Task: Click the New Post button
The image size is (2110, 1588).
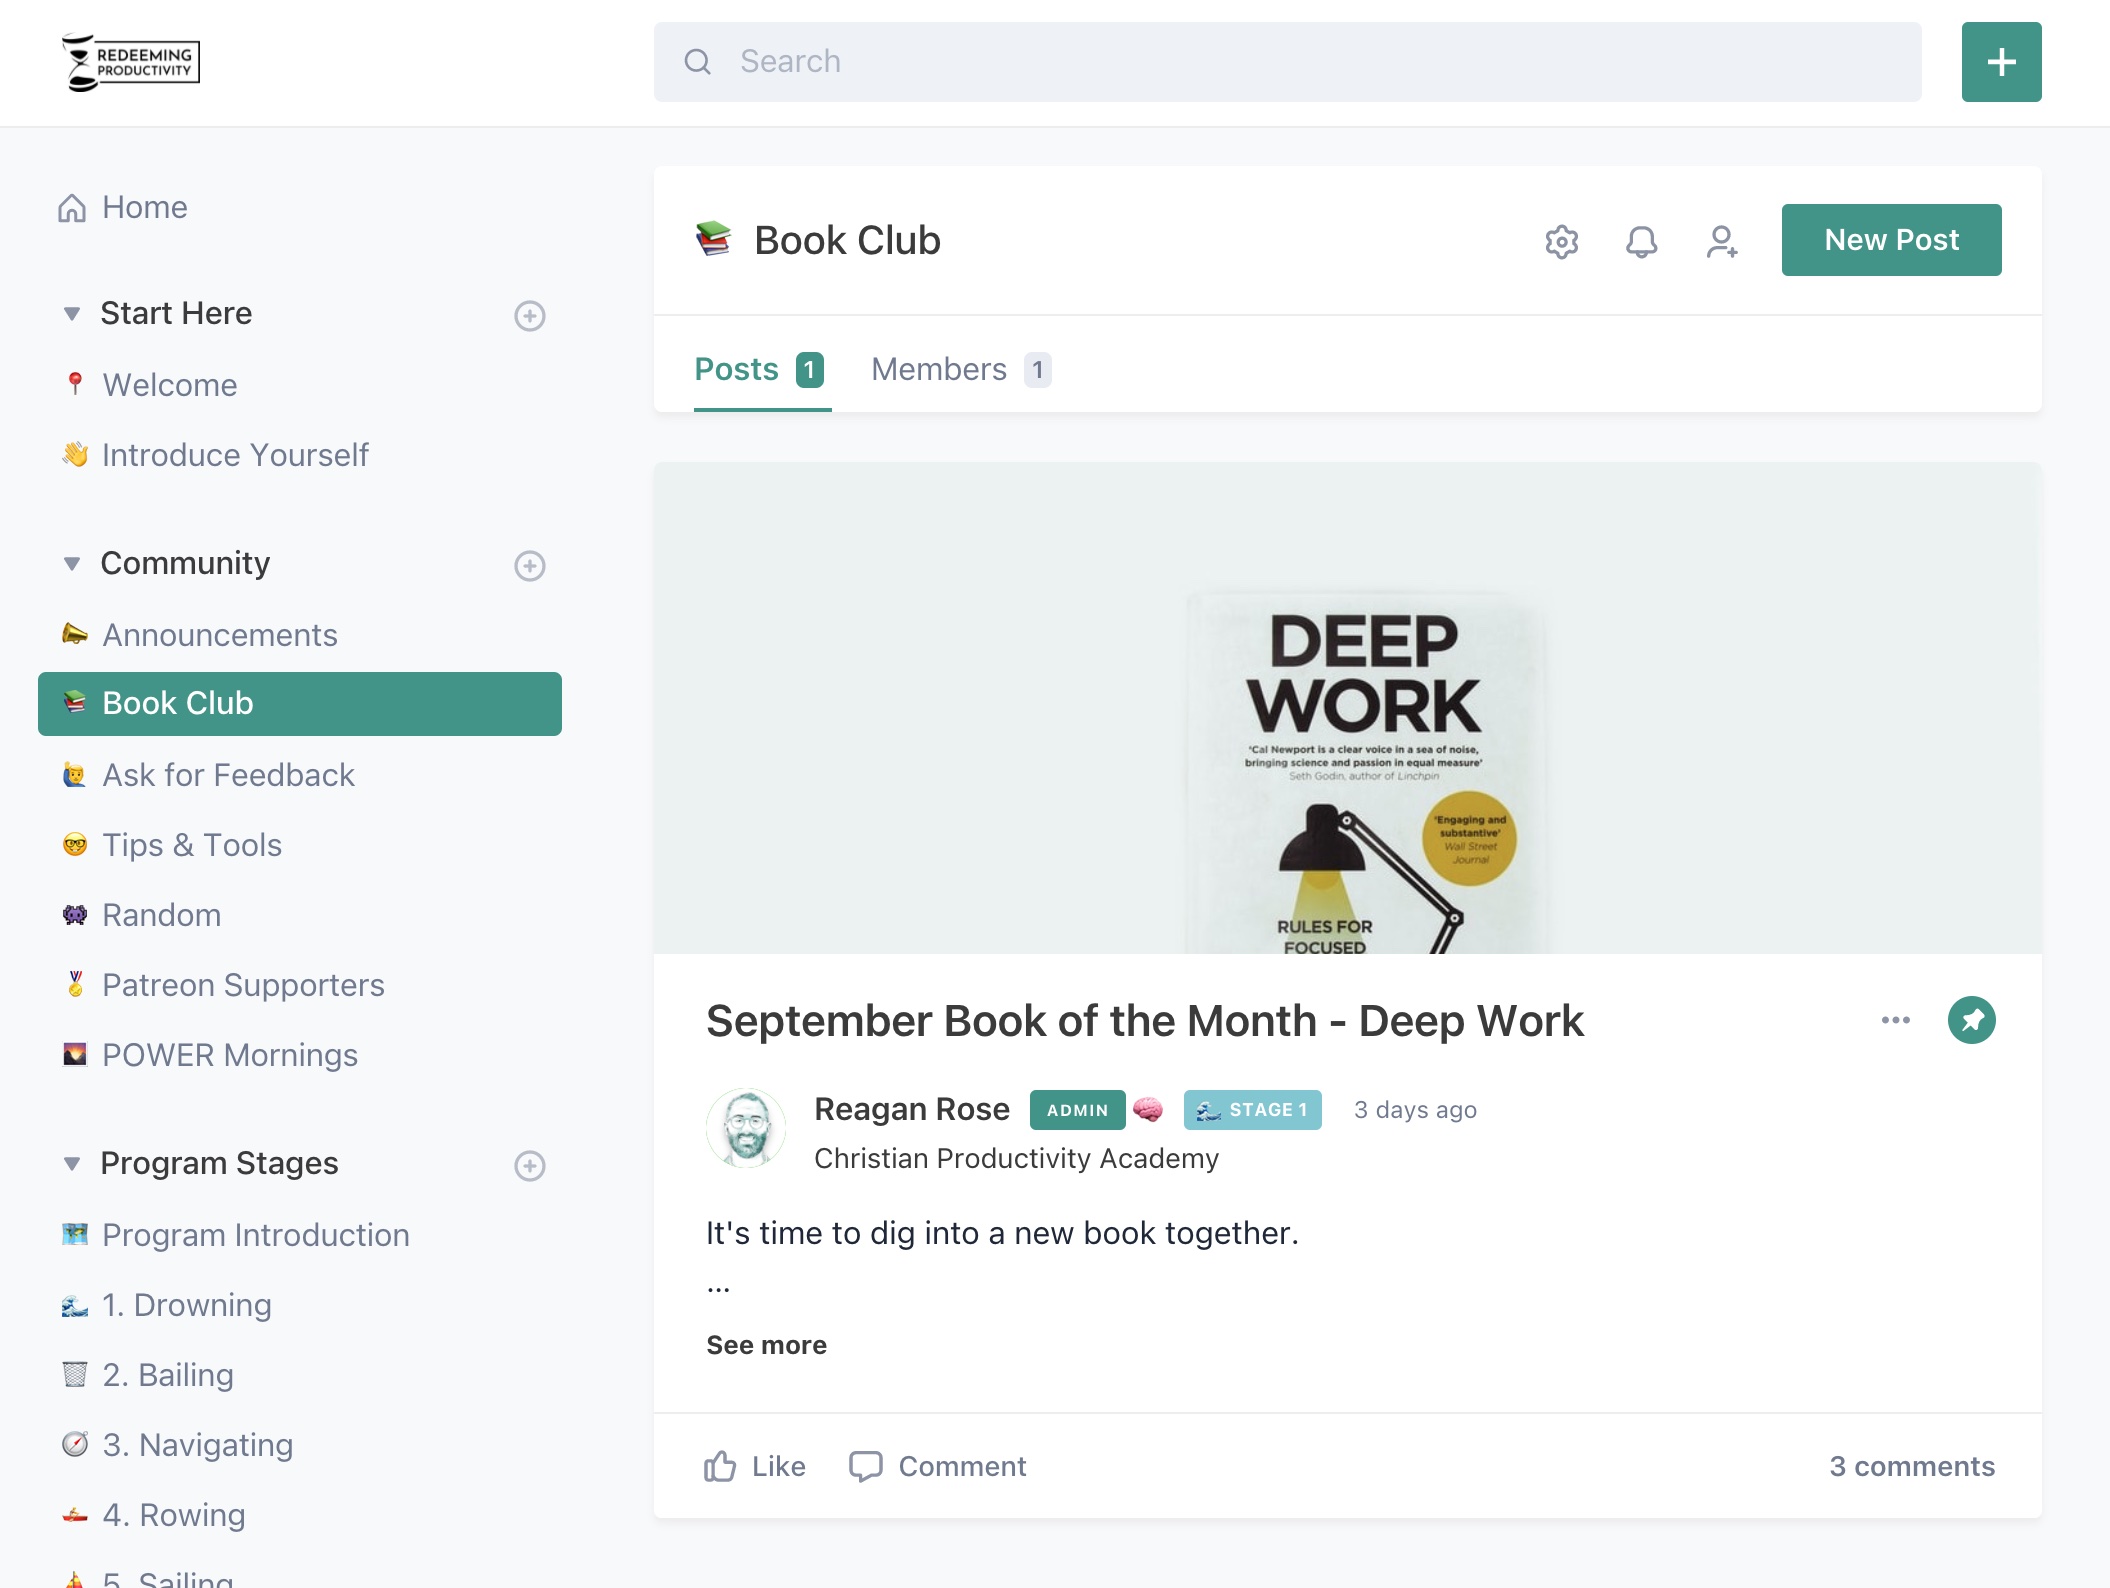Action: [1891, 240]
